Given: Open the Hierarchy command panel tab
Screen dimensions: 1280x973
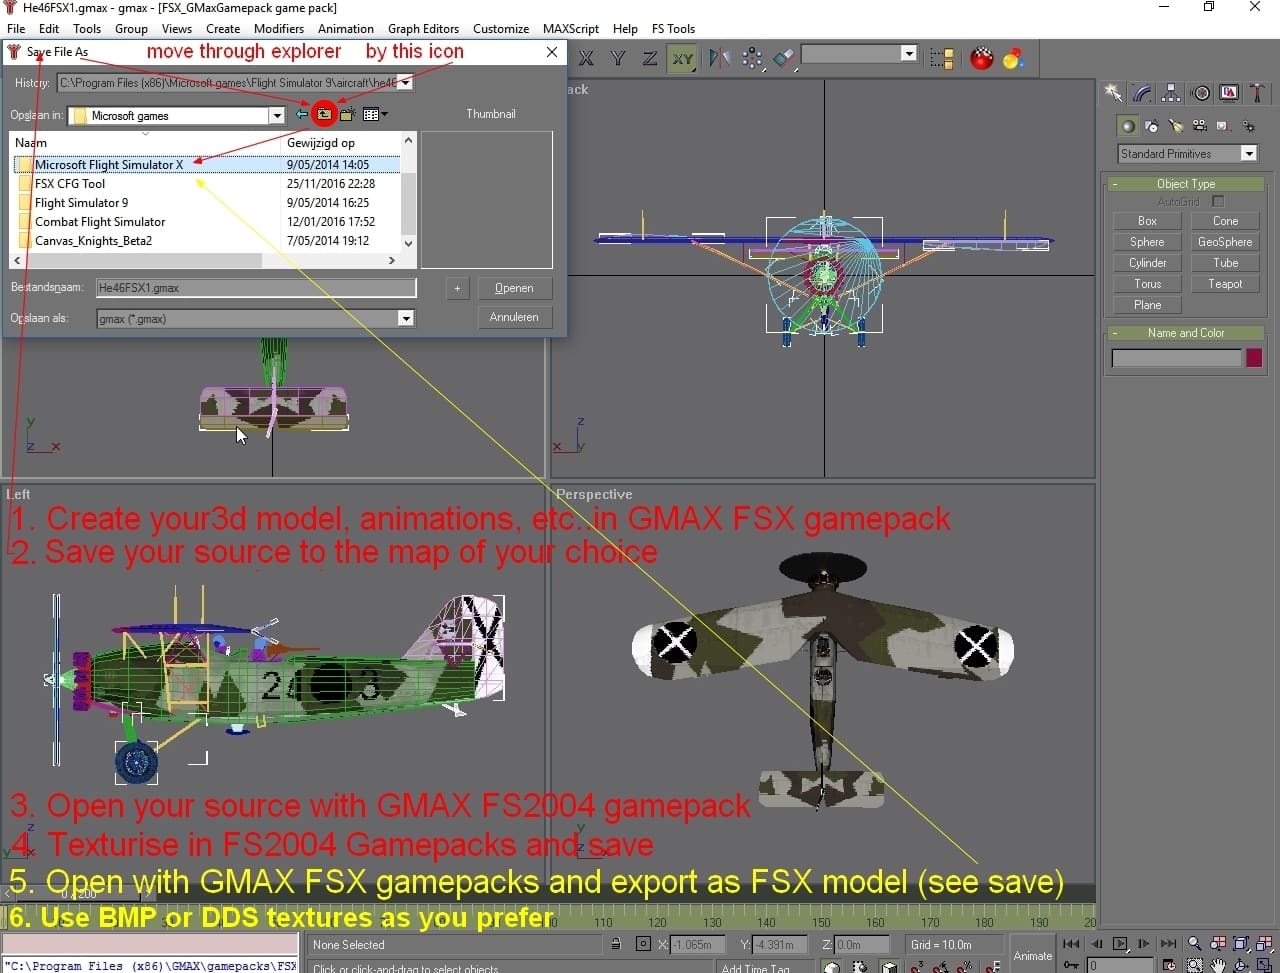Looking at the screenshot, I should (1170, 93).
